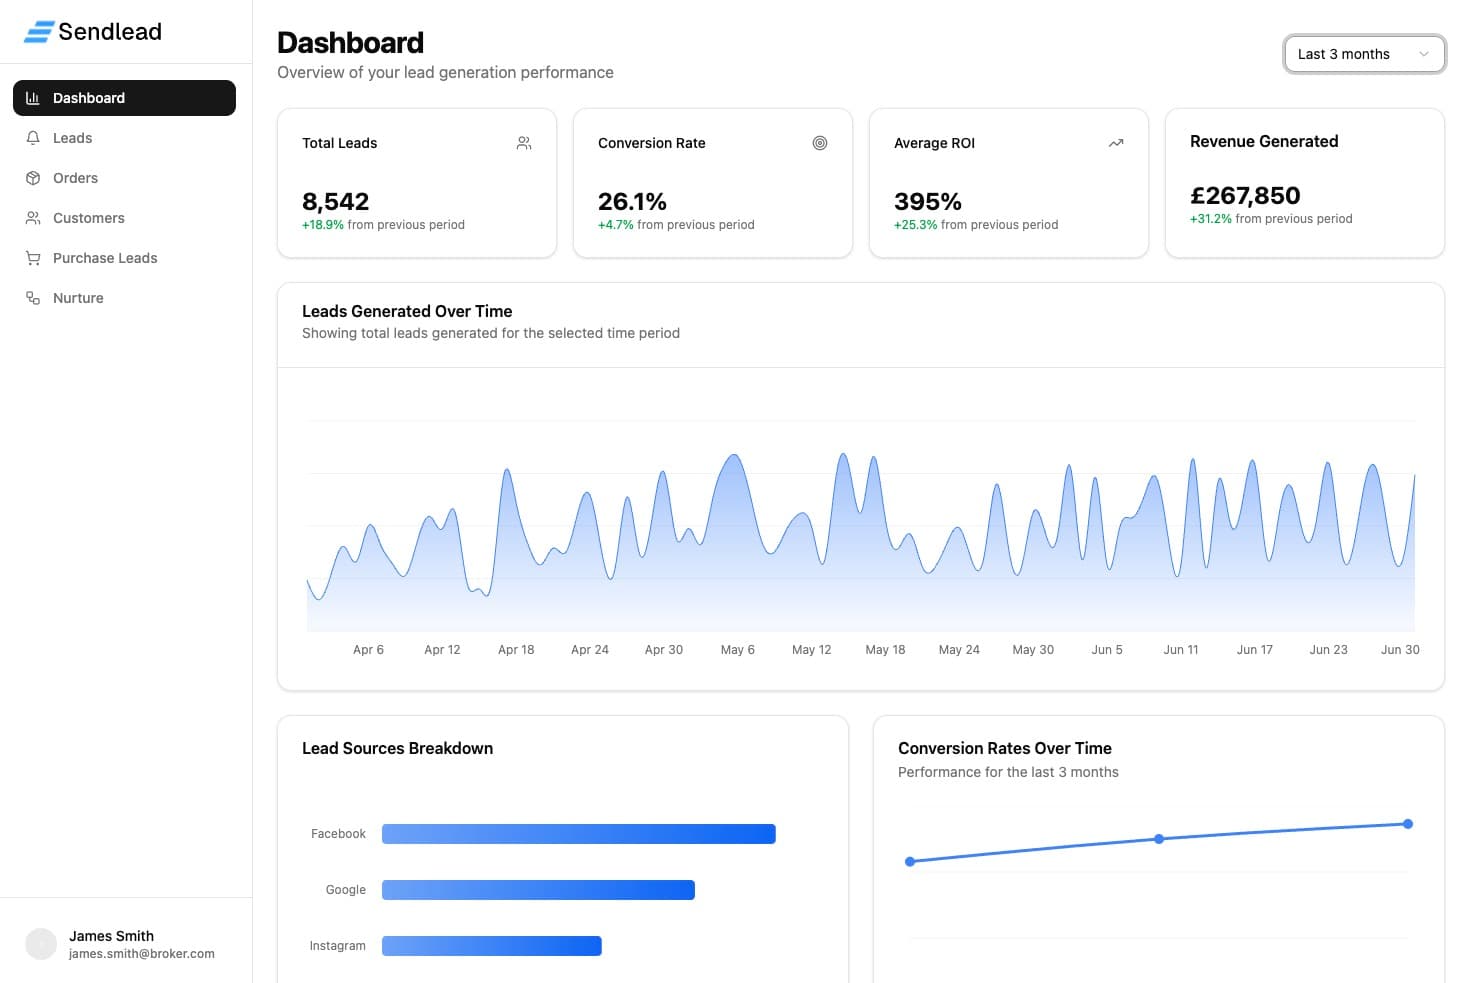The height and width of the screenshot is (983, 1464).
Task: Select the Google lead source bar
Action: (537, 889)
